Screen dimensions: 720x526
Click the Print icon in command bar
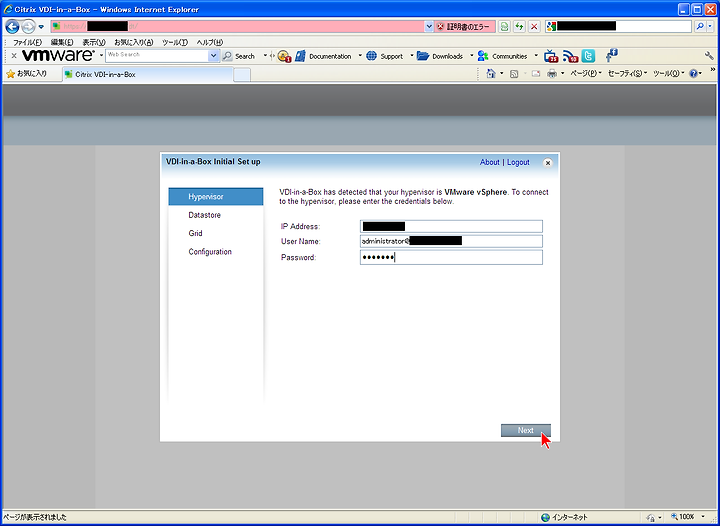(552, 73)
